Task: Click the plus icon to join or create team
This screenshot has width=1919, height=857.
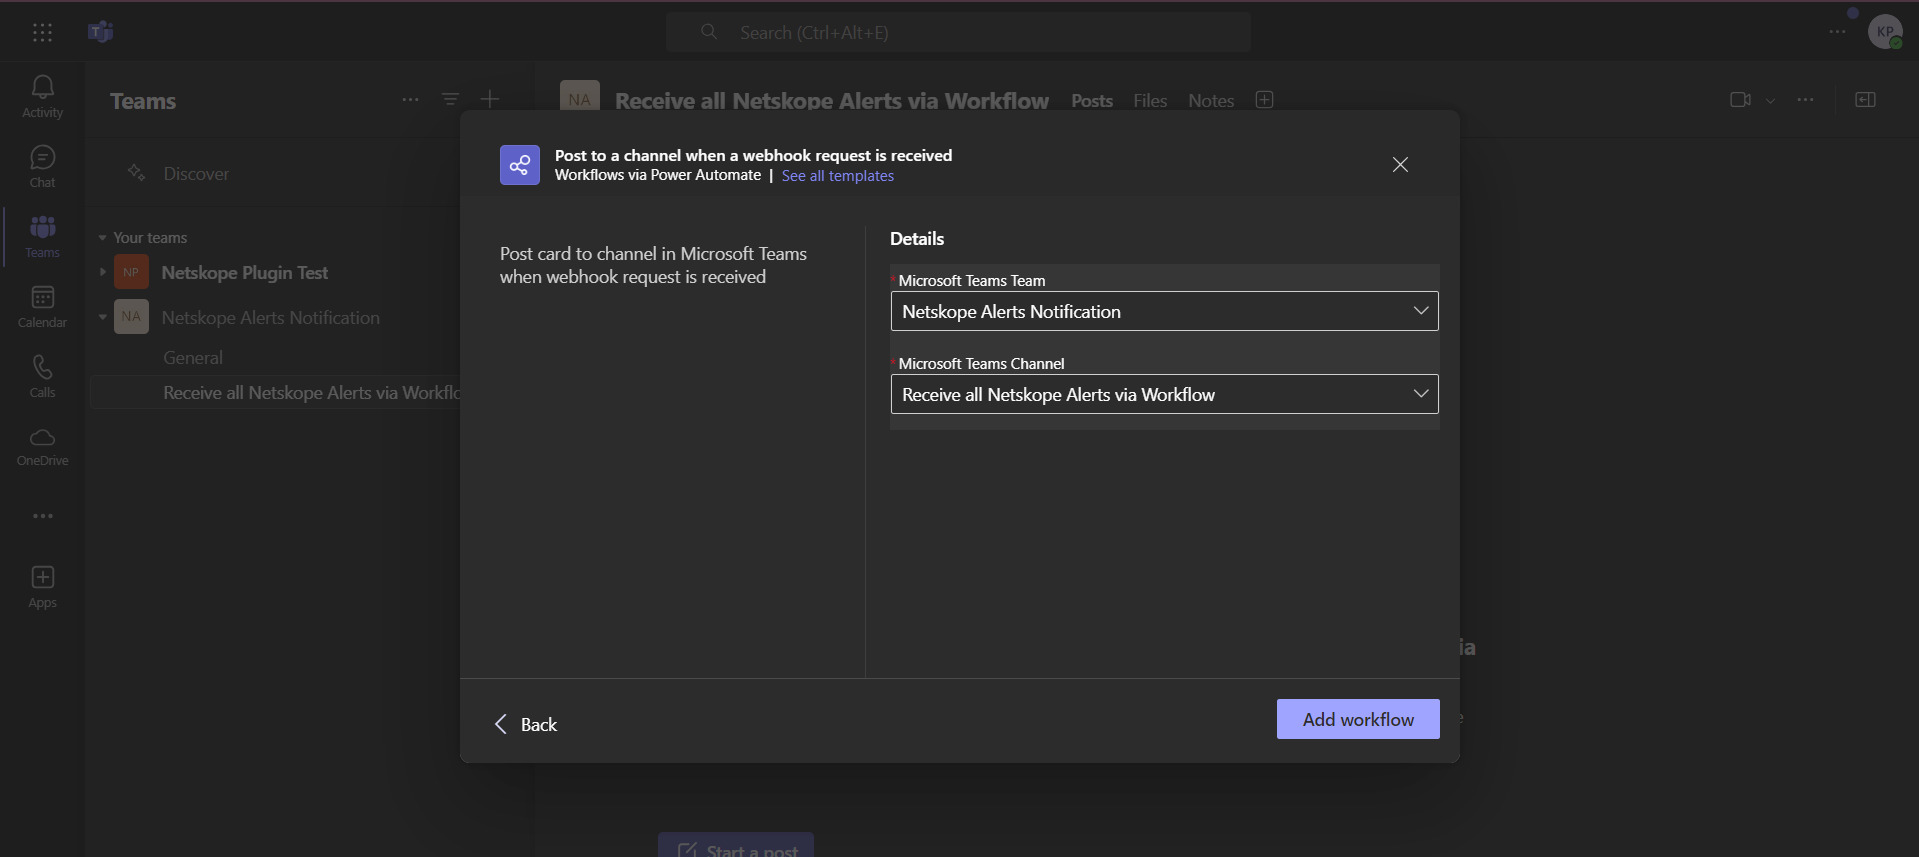Action: click(490, 99)
